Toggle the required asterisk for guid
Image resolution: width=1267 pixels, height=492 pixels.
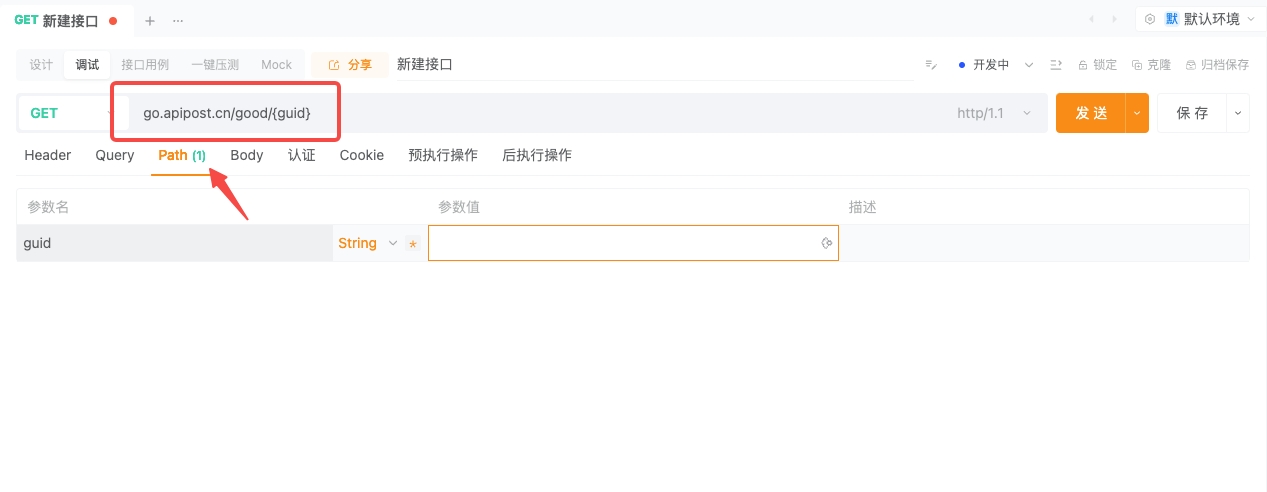pos(413,244)
